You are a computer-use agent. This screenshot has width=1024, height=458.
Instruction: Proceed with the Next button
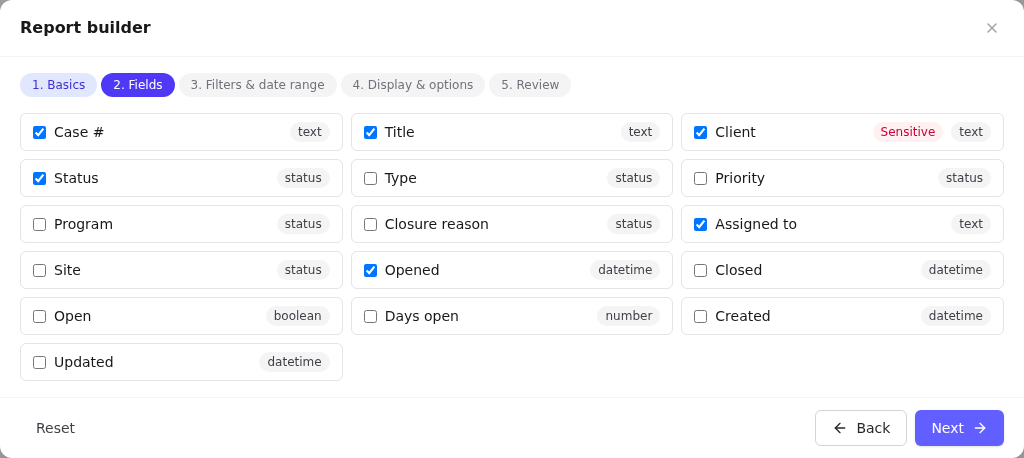(959, 428)
